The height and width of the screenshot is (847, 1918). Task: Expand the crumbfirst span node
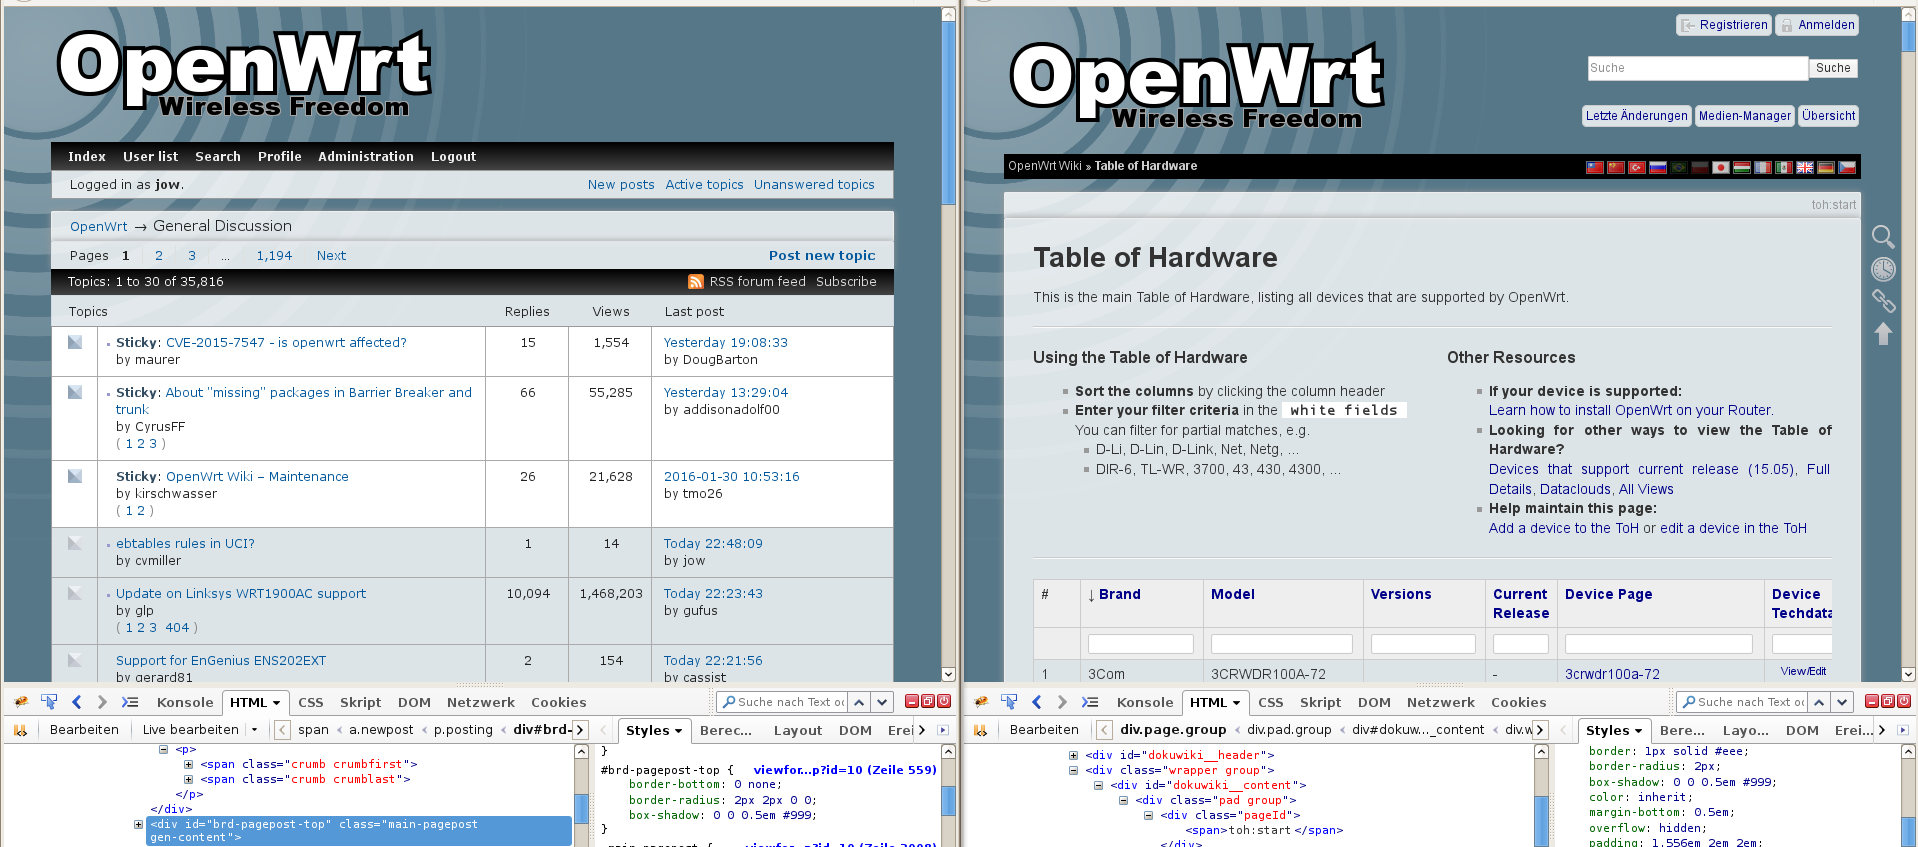pyautogui.click(x=188, y=764)
